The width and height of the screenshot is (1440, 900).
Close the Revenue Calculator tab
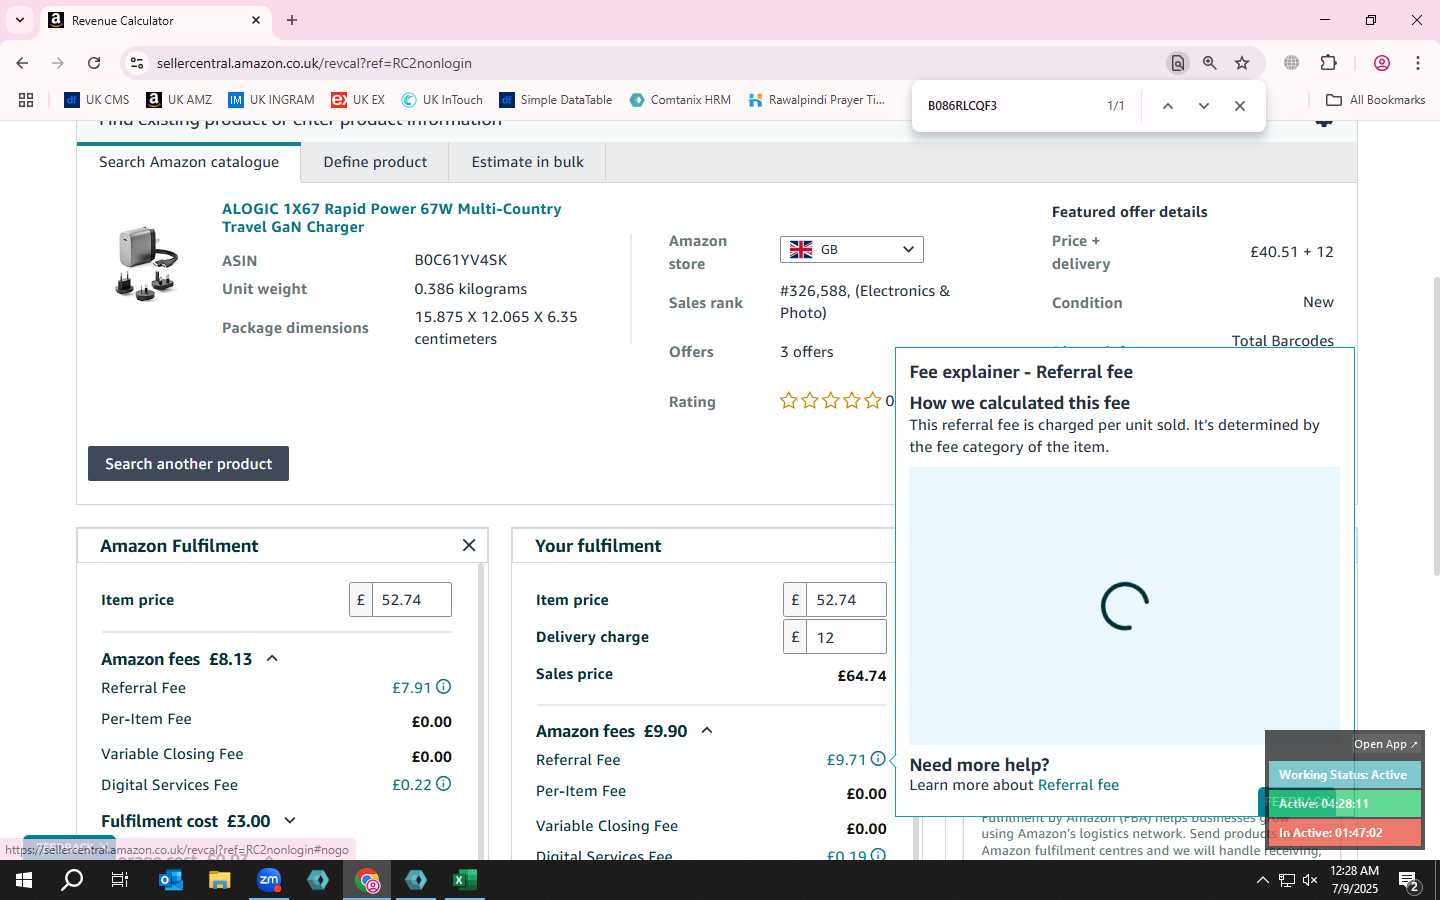click(x=256, y=20)
